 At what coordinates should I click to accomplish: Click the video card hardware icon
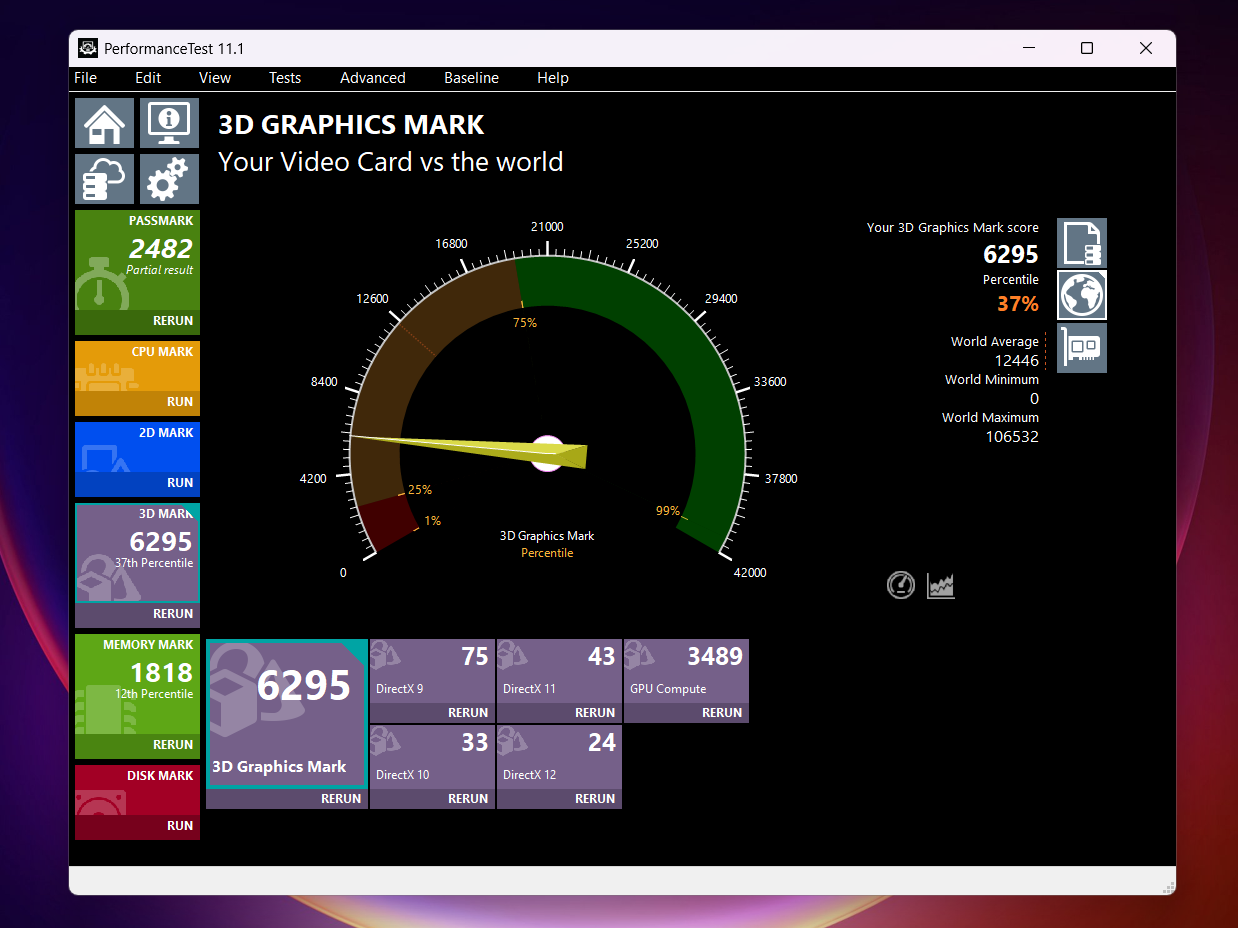[1082, 348]
